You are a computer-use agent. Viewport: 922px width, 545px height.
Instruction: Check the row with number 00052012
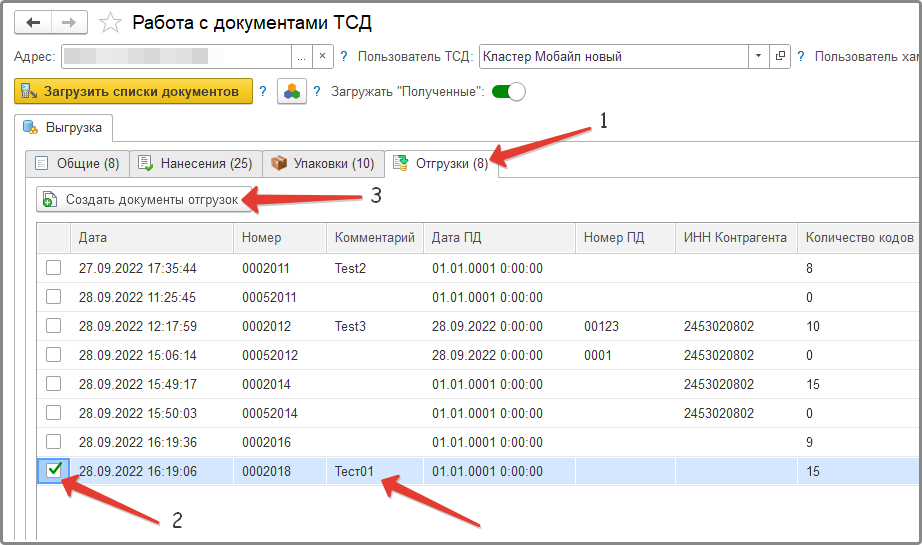click(x=54, y=355)
